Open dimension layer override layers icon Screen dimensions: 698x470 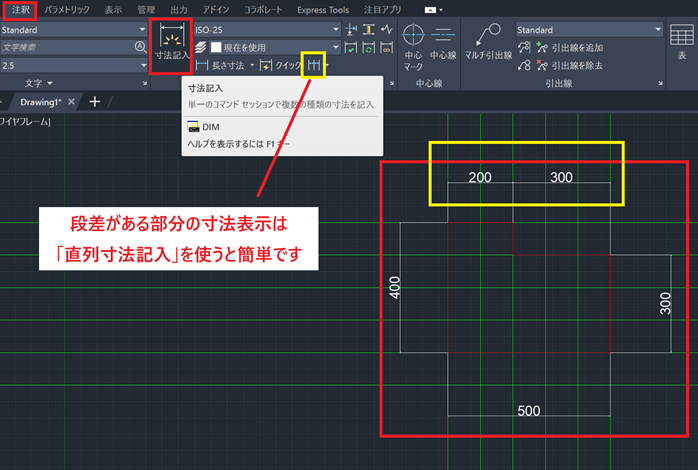click(x=201, y=47)
